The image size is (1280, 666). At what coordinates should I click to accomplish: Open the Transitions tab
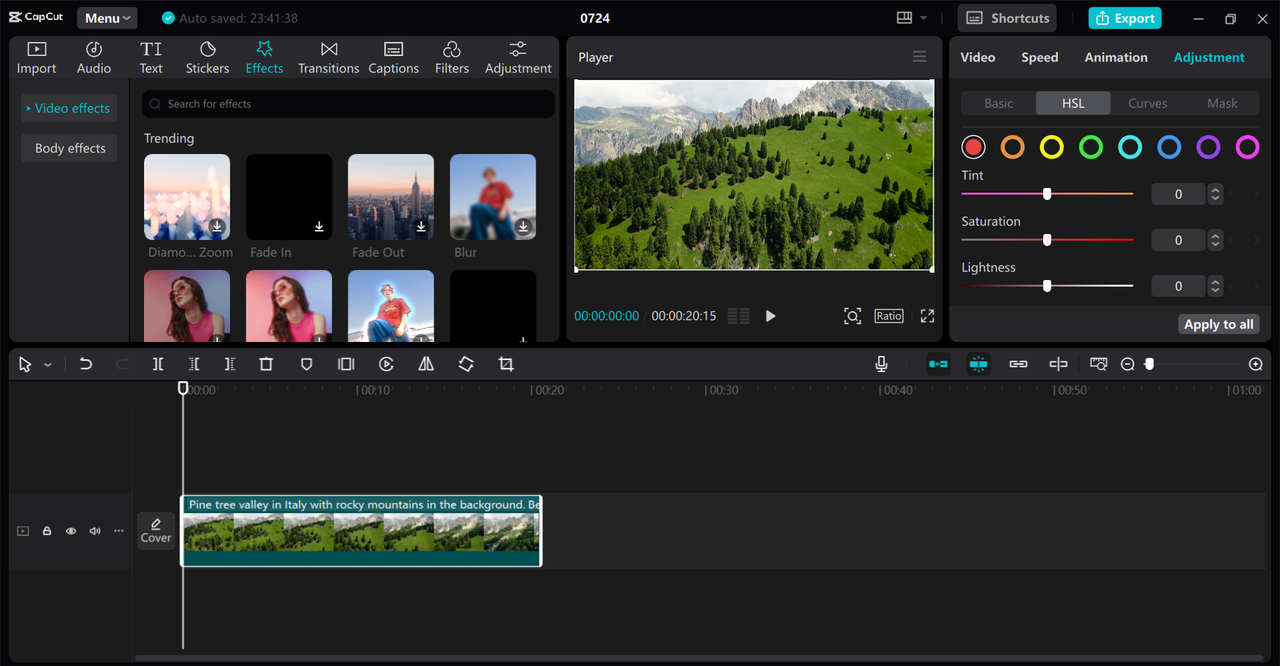coord(328,58)
